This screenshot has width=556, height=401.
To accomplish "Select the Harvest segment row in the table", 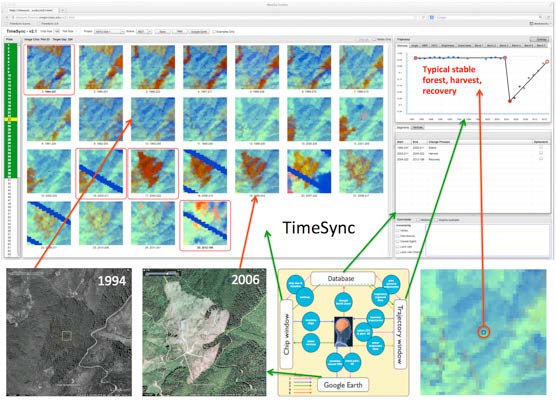I will point(473,154).
